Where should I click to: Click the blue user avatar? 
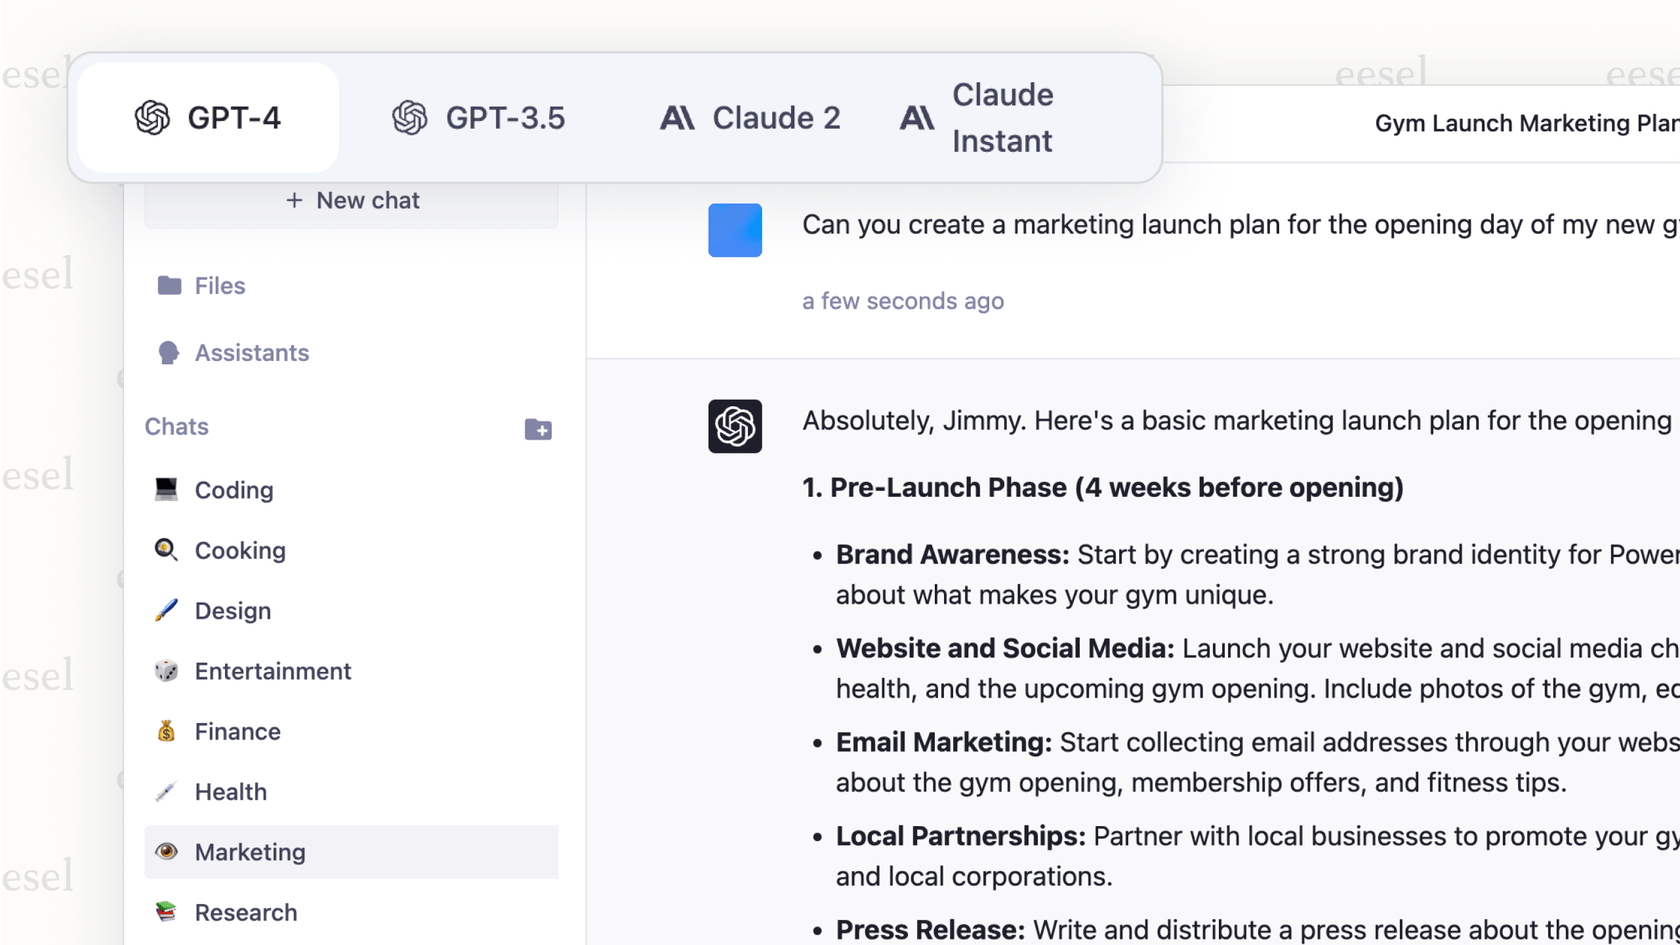pyautogui.click(x=735, y=230)
